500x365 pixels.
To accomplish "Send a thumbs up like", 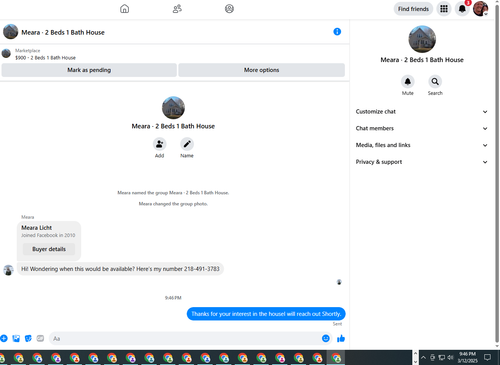I will click(341, 339).
